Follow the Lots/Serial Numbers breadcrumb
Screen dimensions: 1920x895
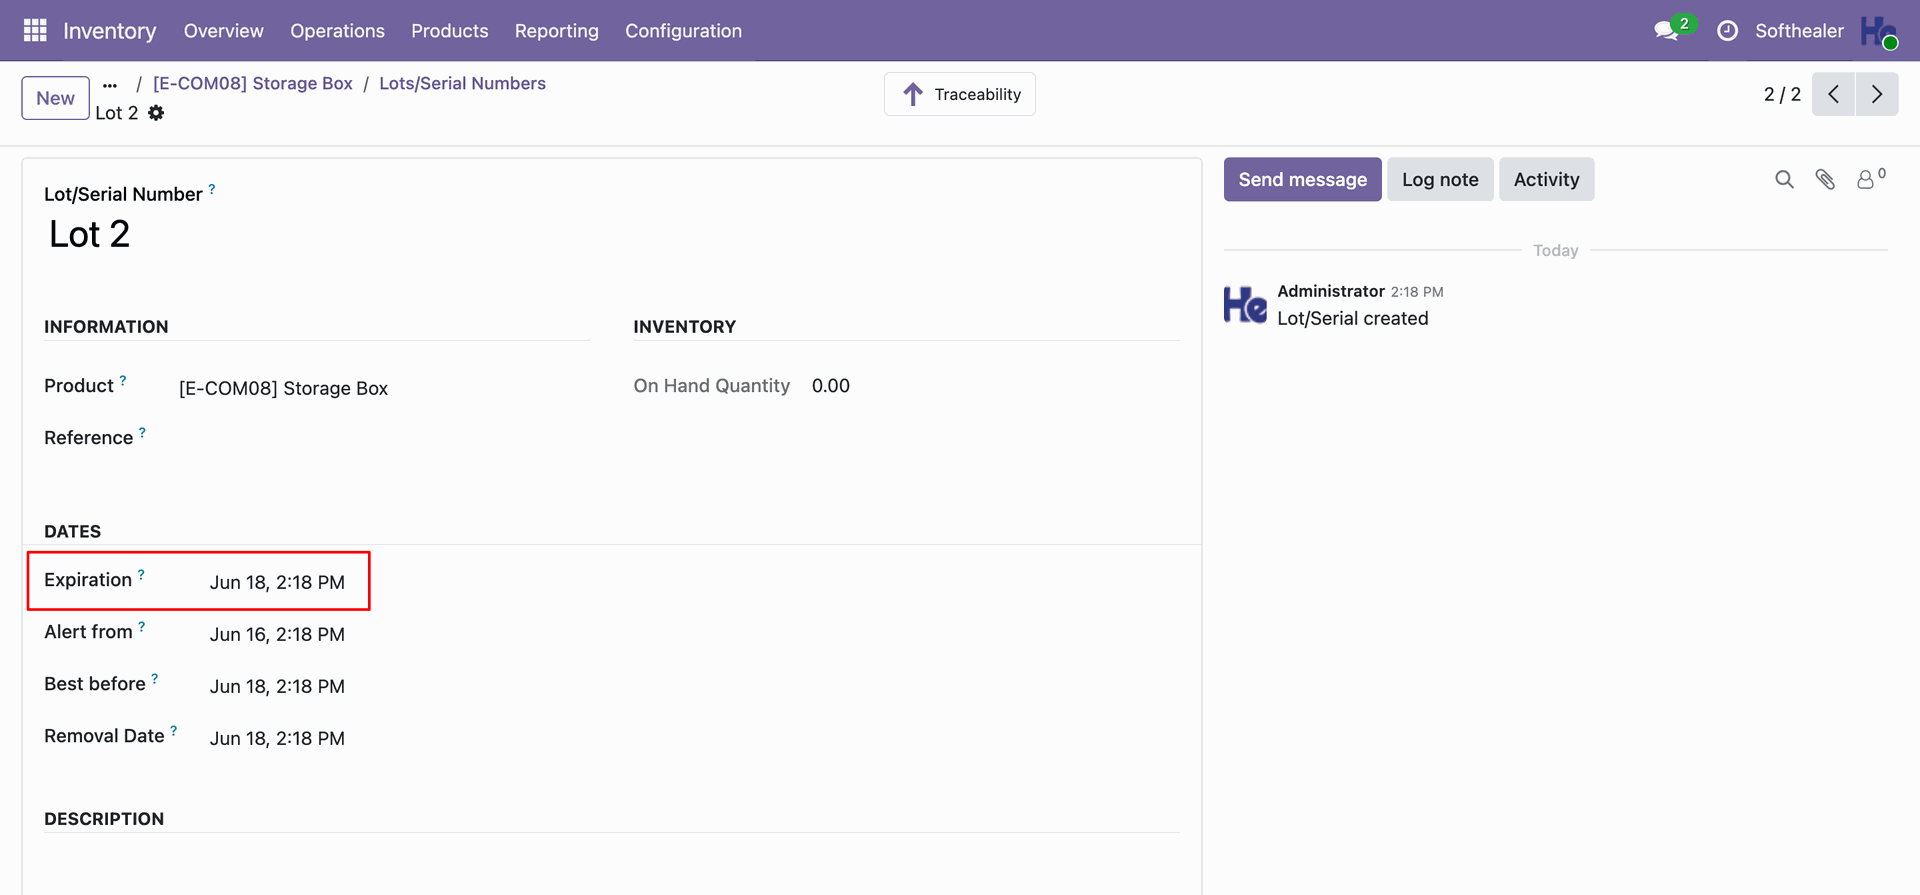tap(462, 84)
